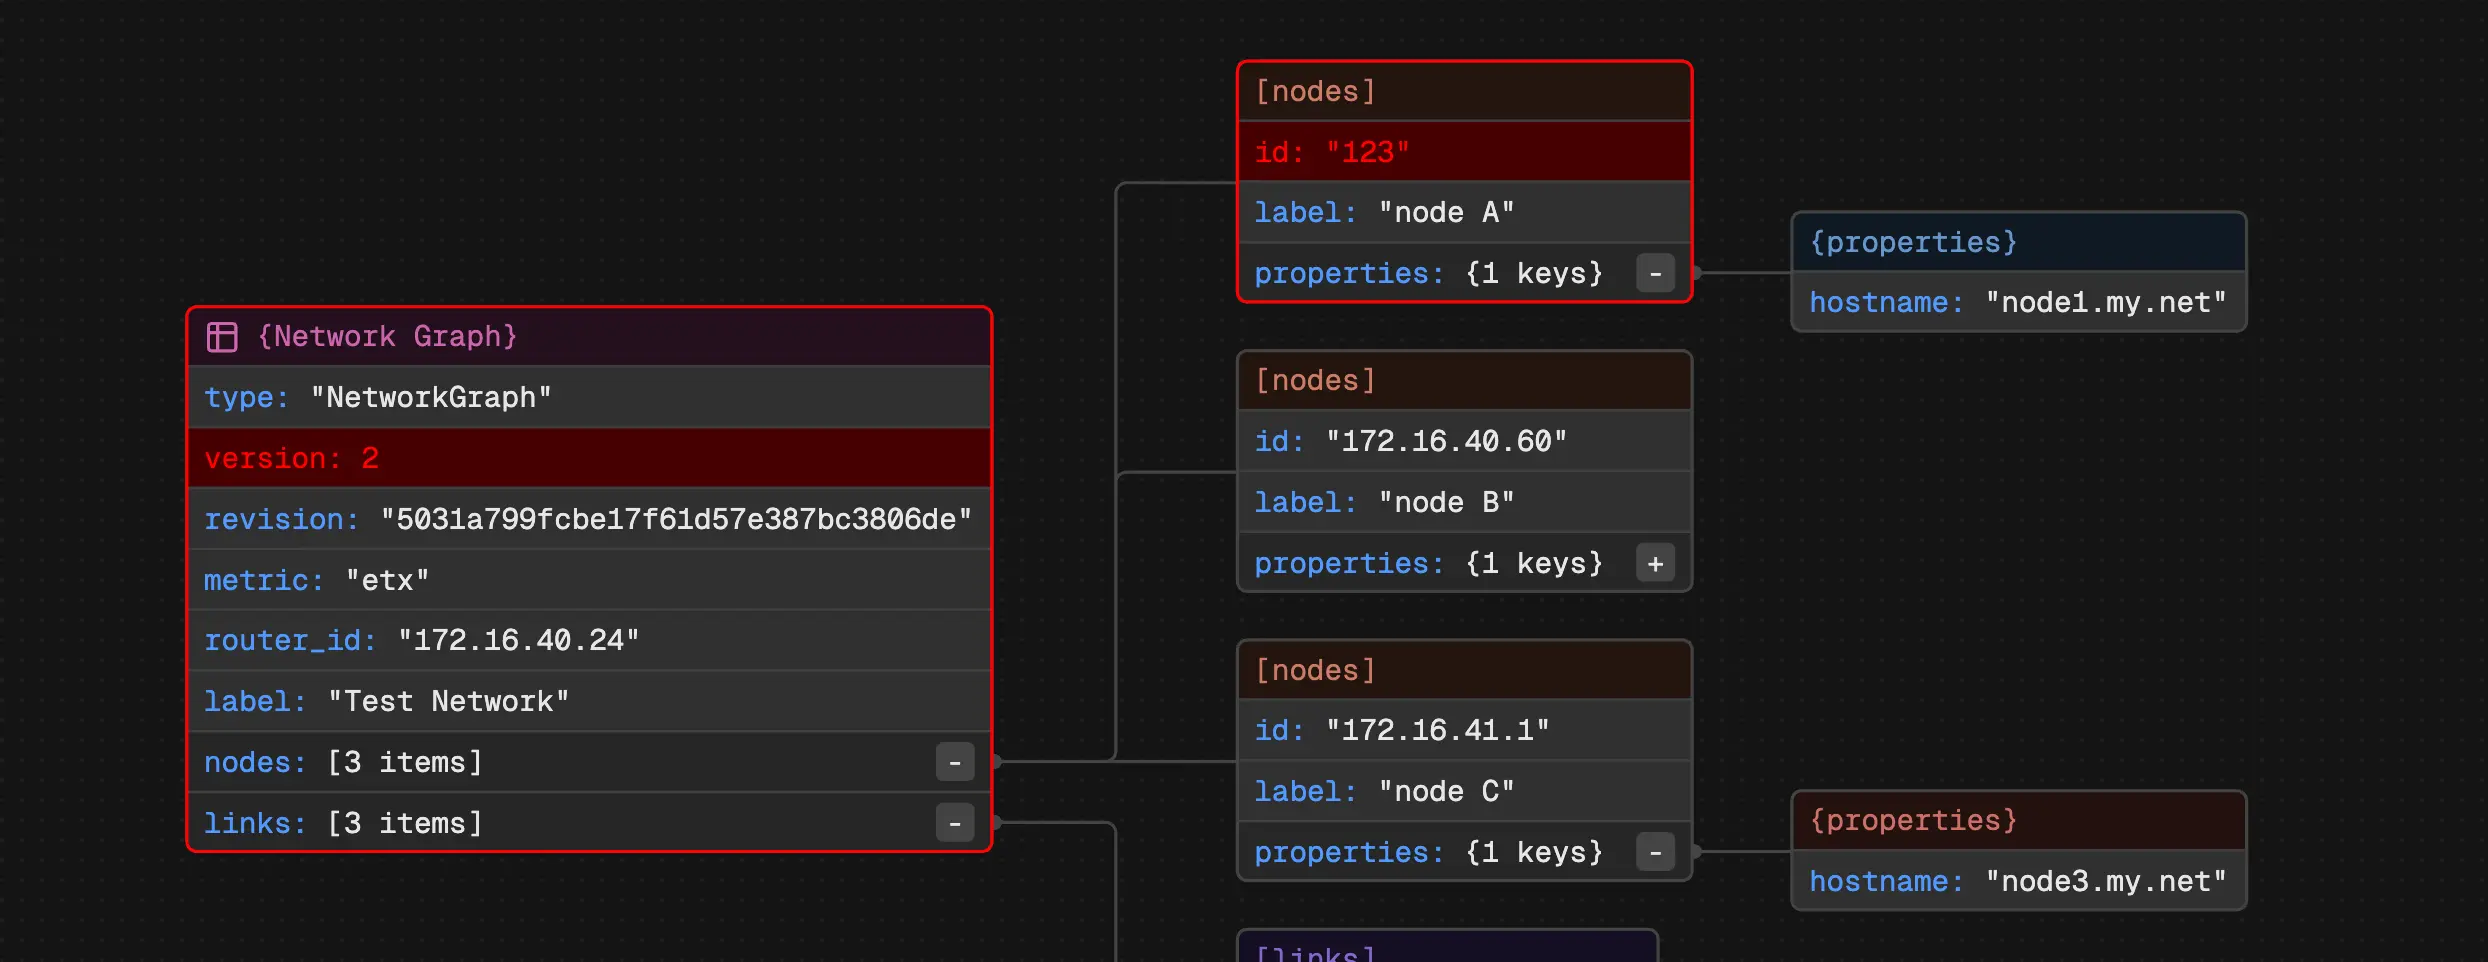Screen dimensions: 2488x962
Task: Click the table icon beside Network Graph title
Action: tap(221, 337)
